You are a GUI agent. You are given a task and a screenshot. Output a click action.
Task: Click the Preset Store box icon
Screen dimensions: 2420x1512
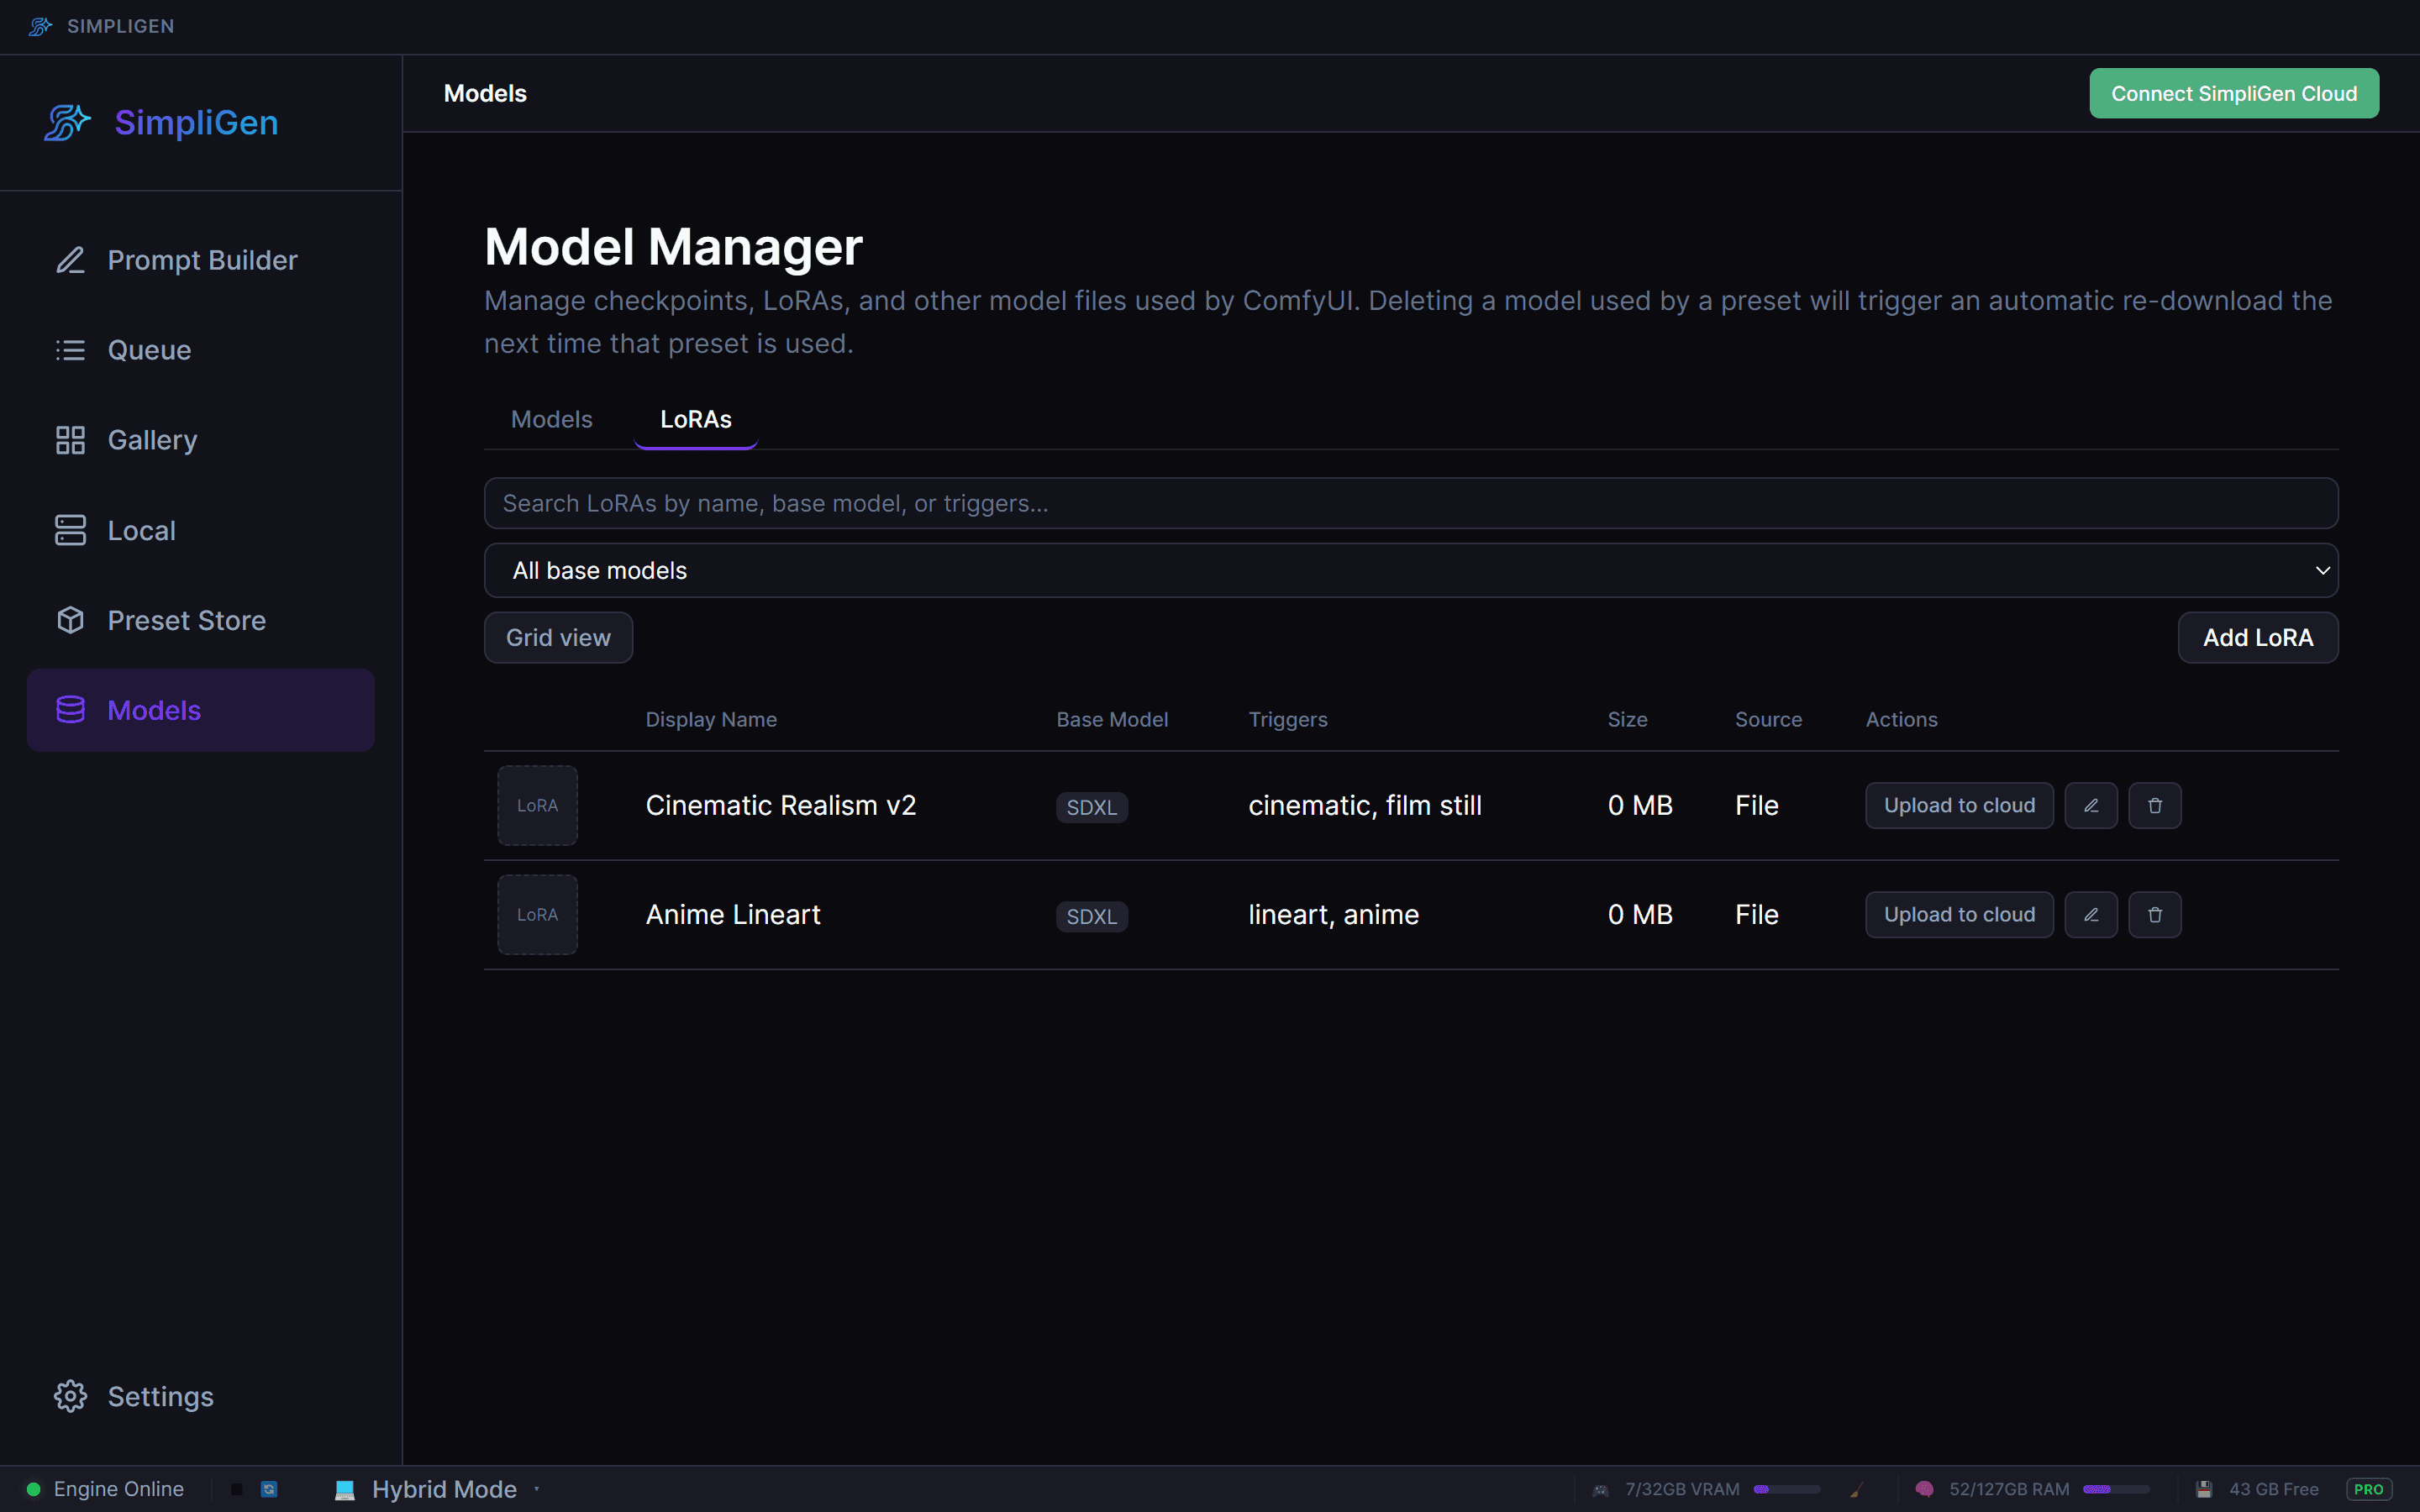tap(70, 620)
